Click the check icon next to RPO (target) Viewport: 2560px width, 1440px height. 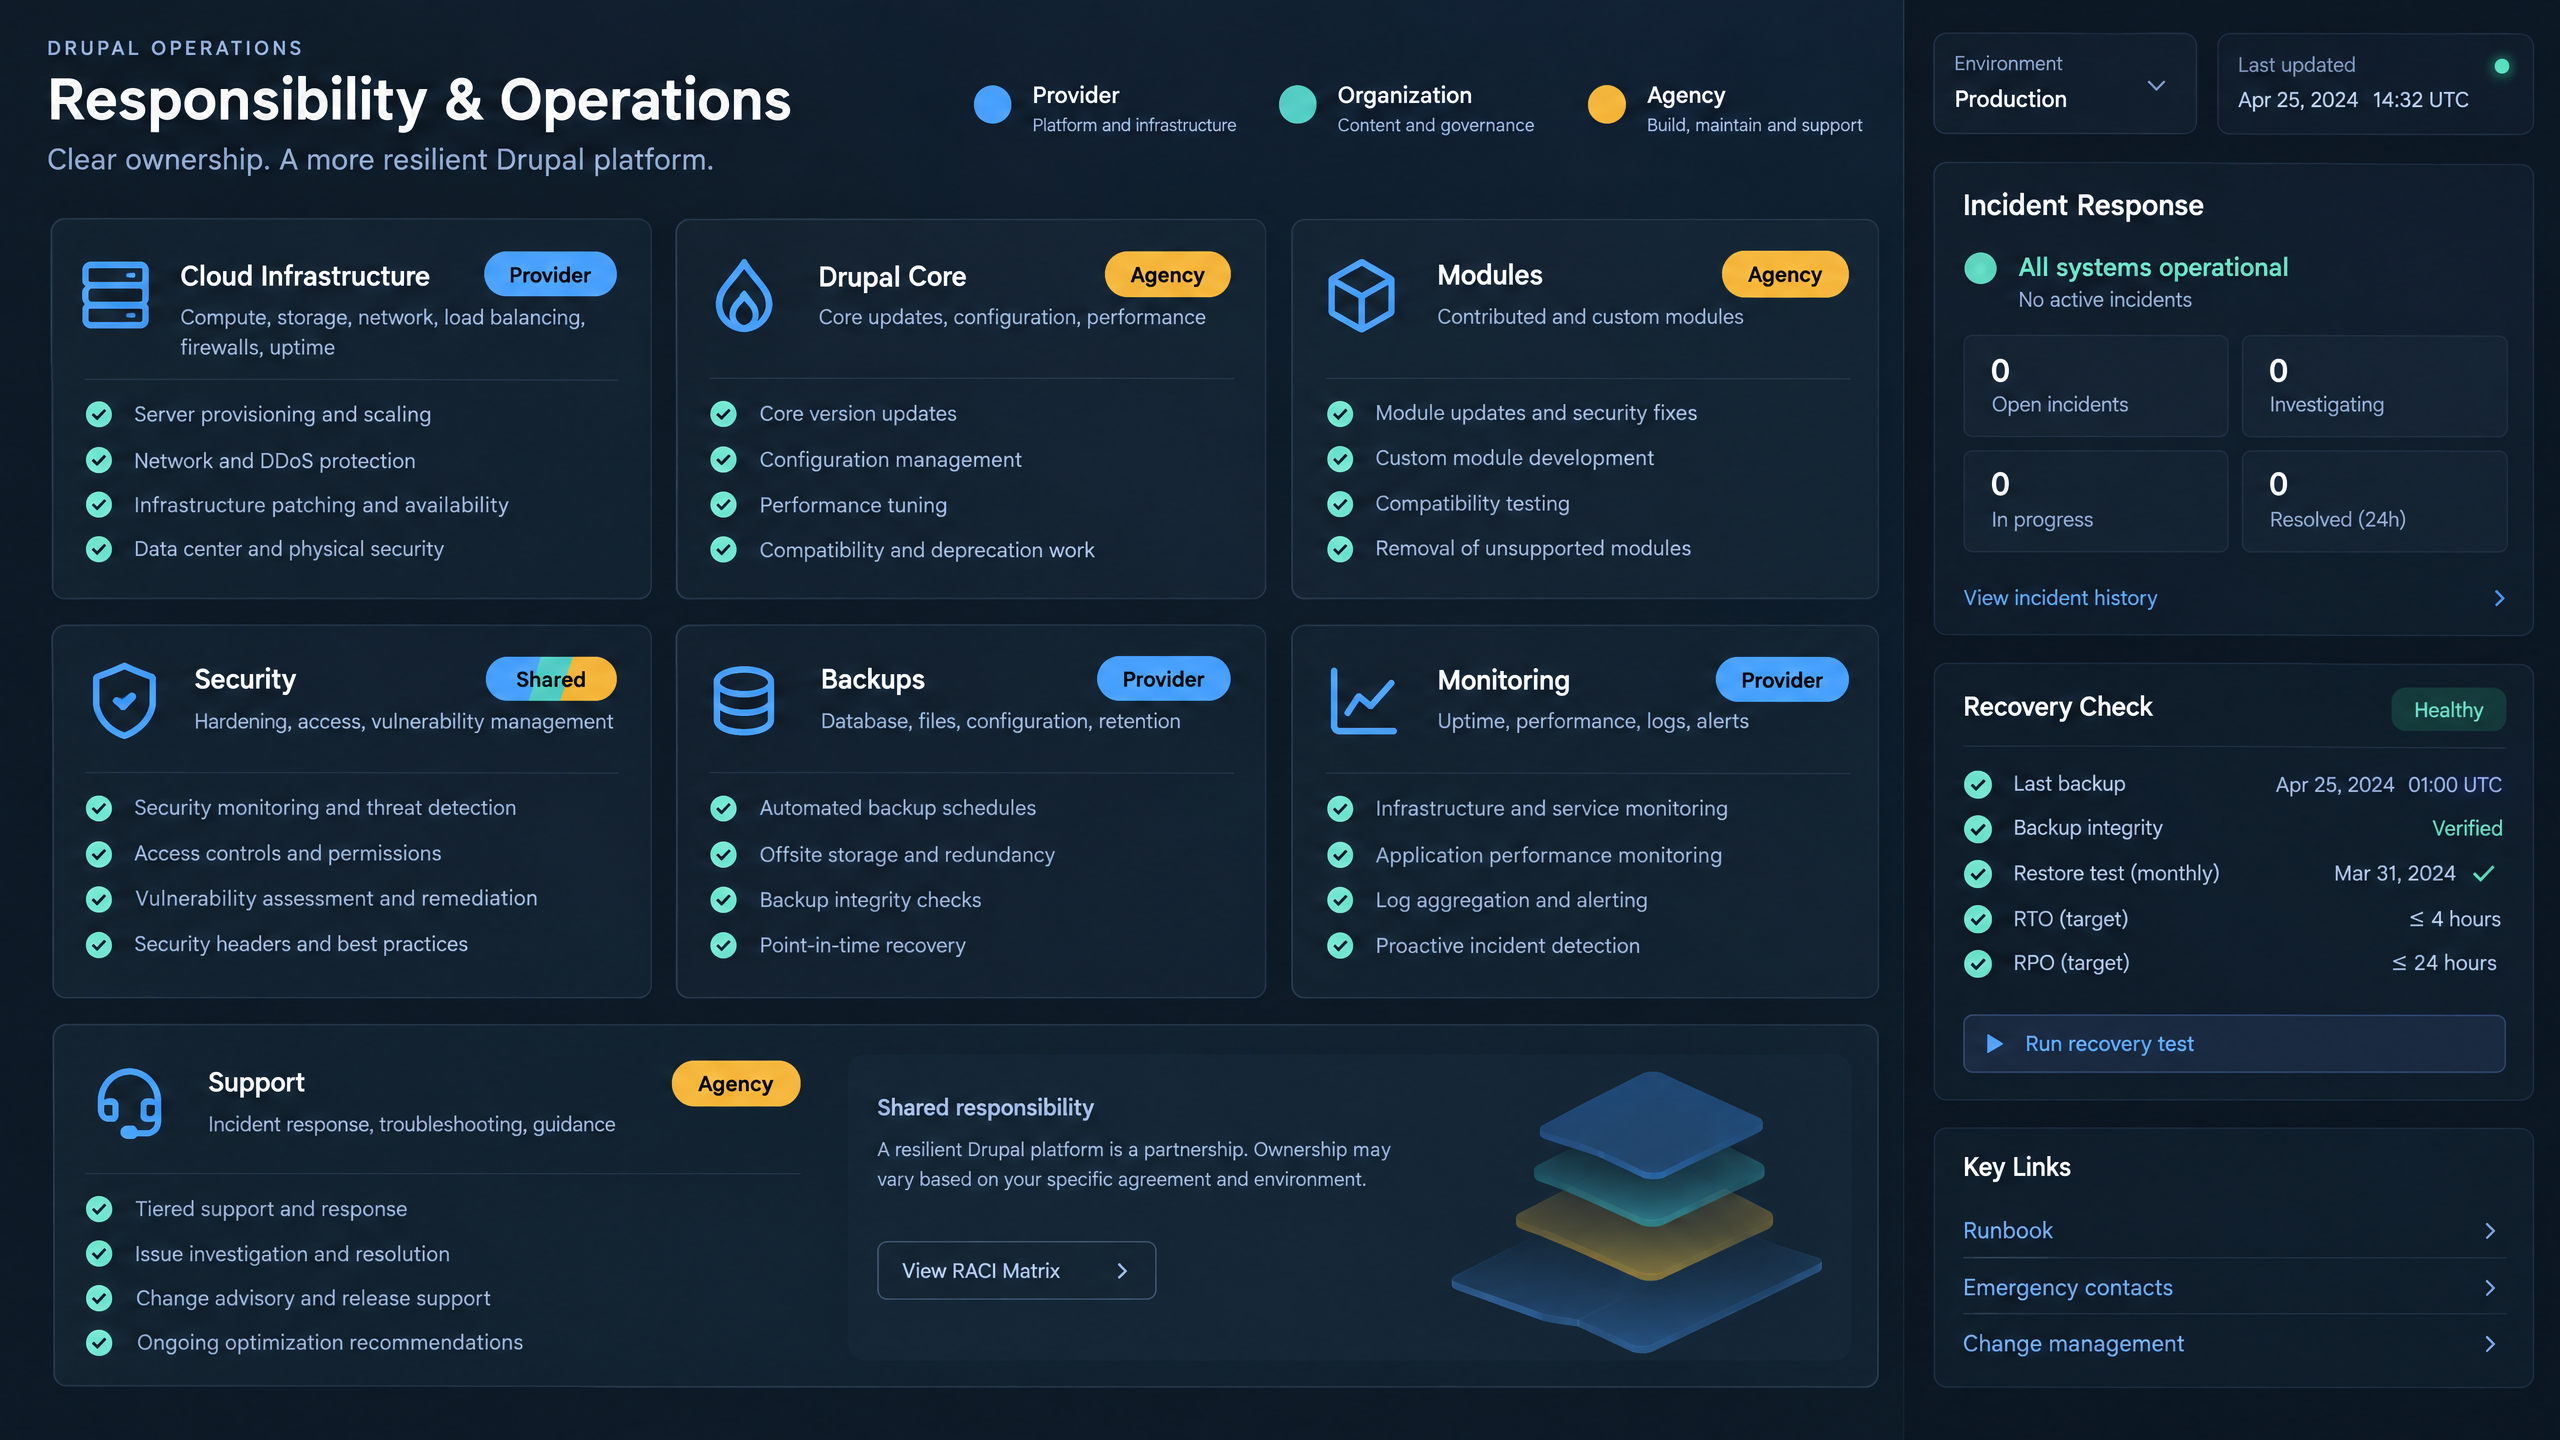(x=1978, y=964)
